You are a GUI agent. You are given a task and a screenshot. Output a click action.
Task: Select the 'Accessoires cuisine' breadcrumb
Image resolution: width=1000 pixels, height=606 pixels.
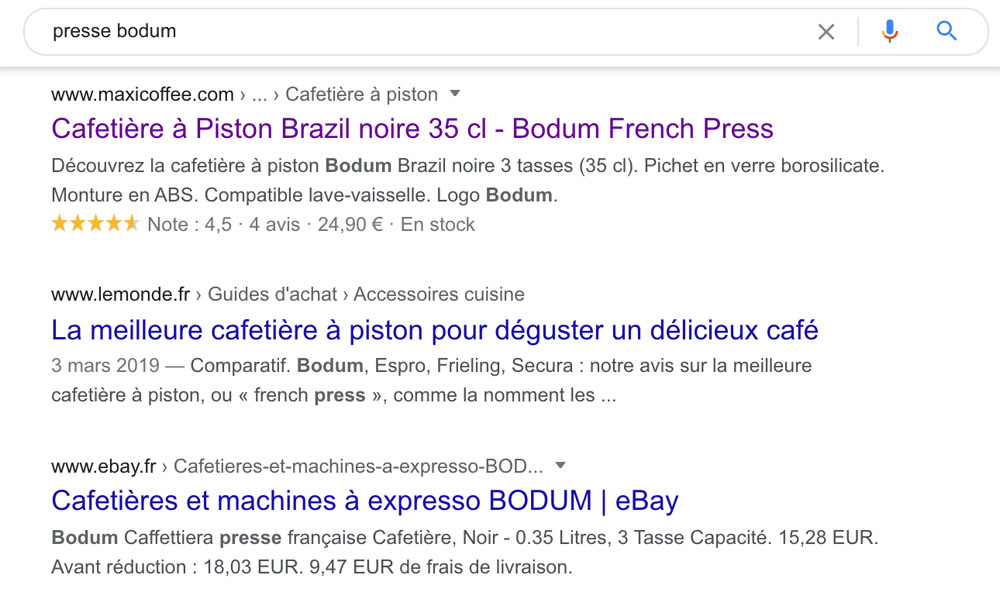coord(439,294)
